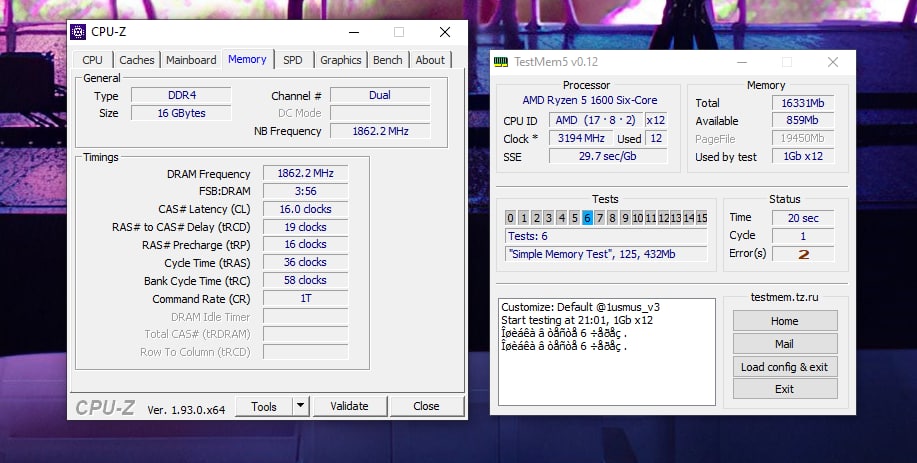Click the tRC 58 clocks value
This screenshot has height=463, width=917.
305,281
